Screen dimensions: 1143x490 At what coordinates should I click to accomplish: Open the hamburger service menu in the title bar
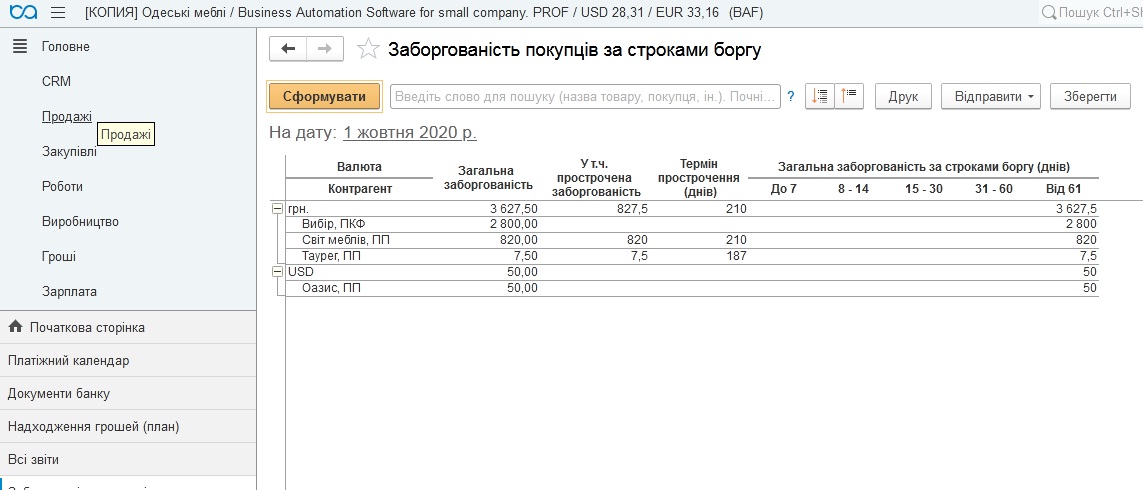(57, 12)
